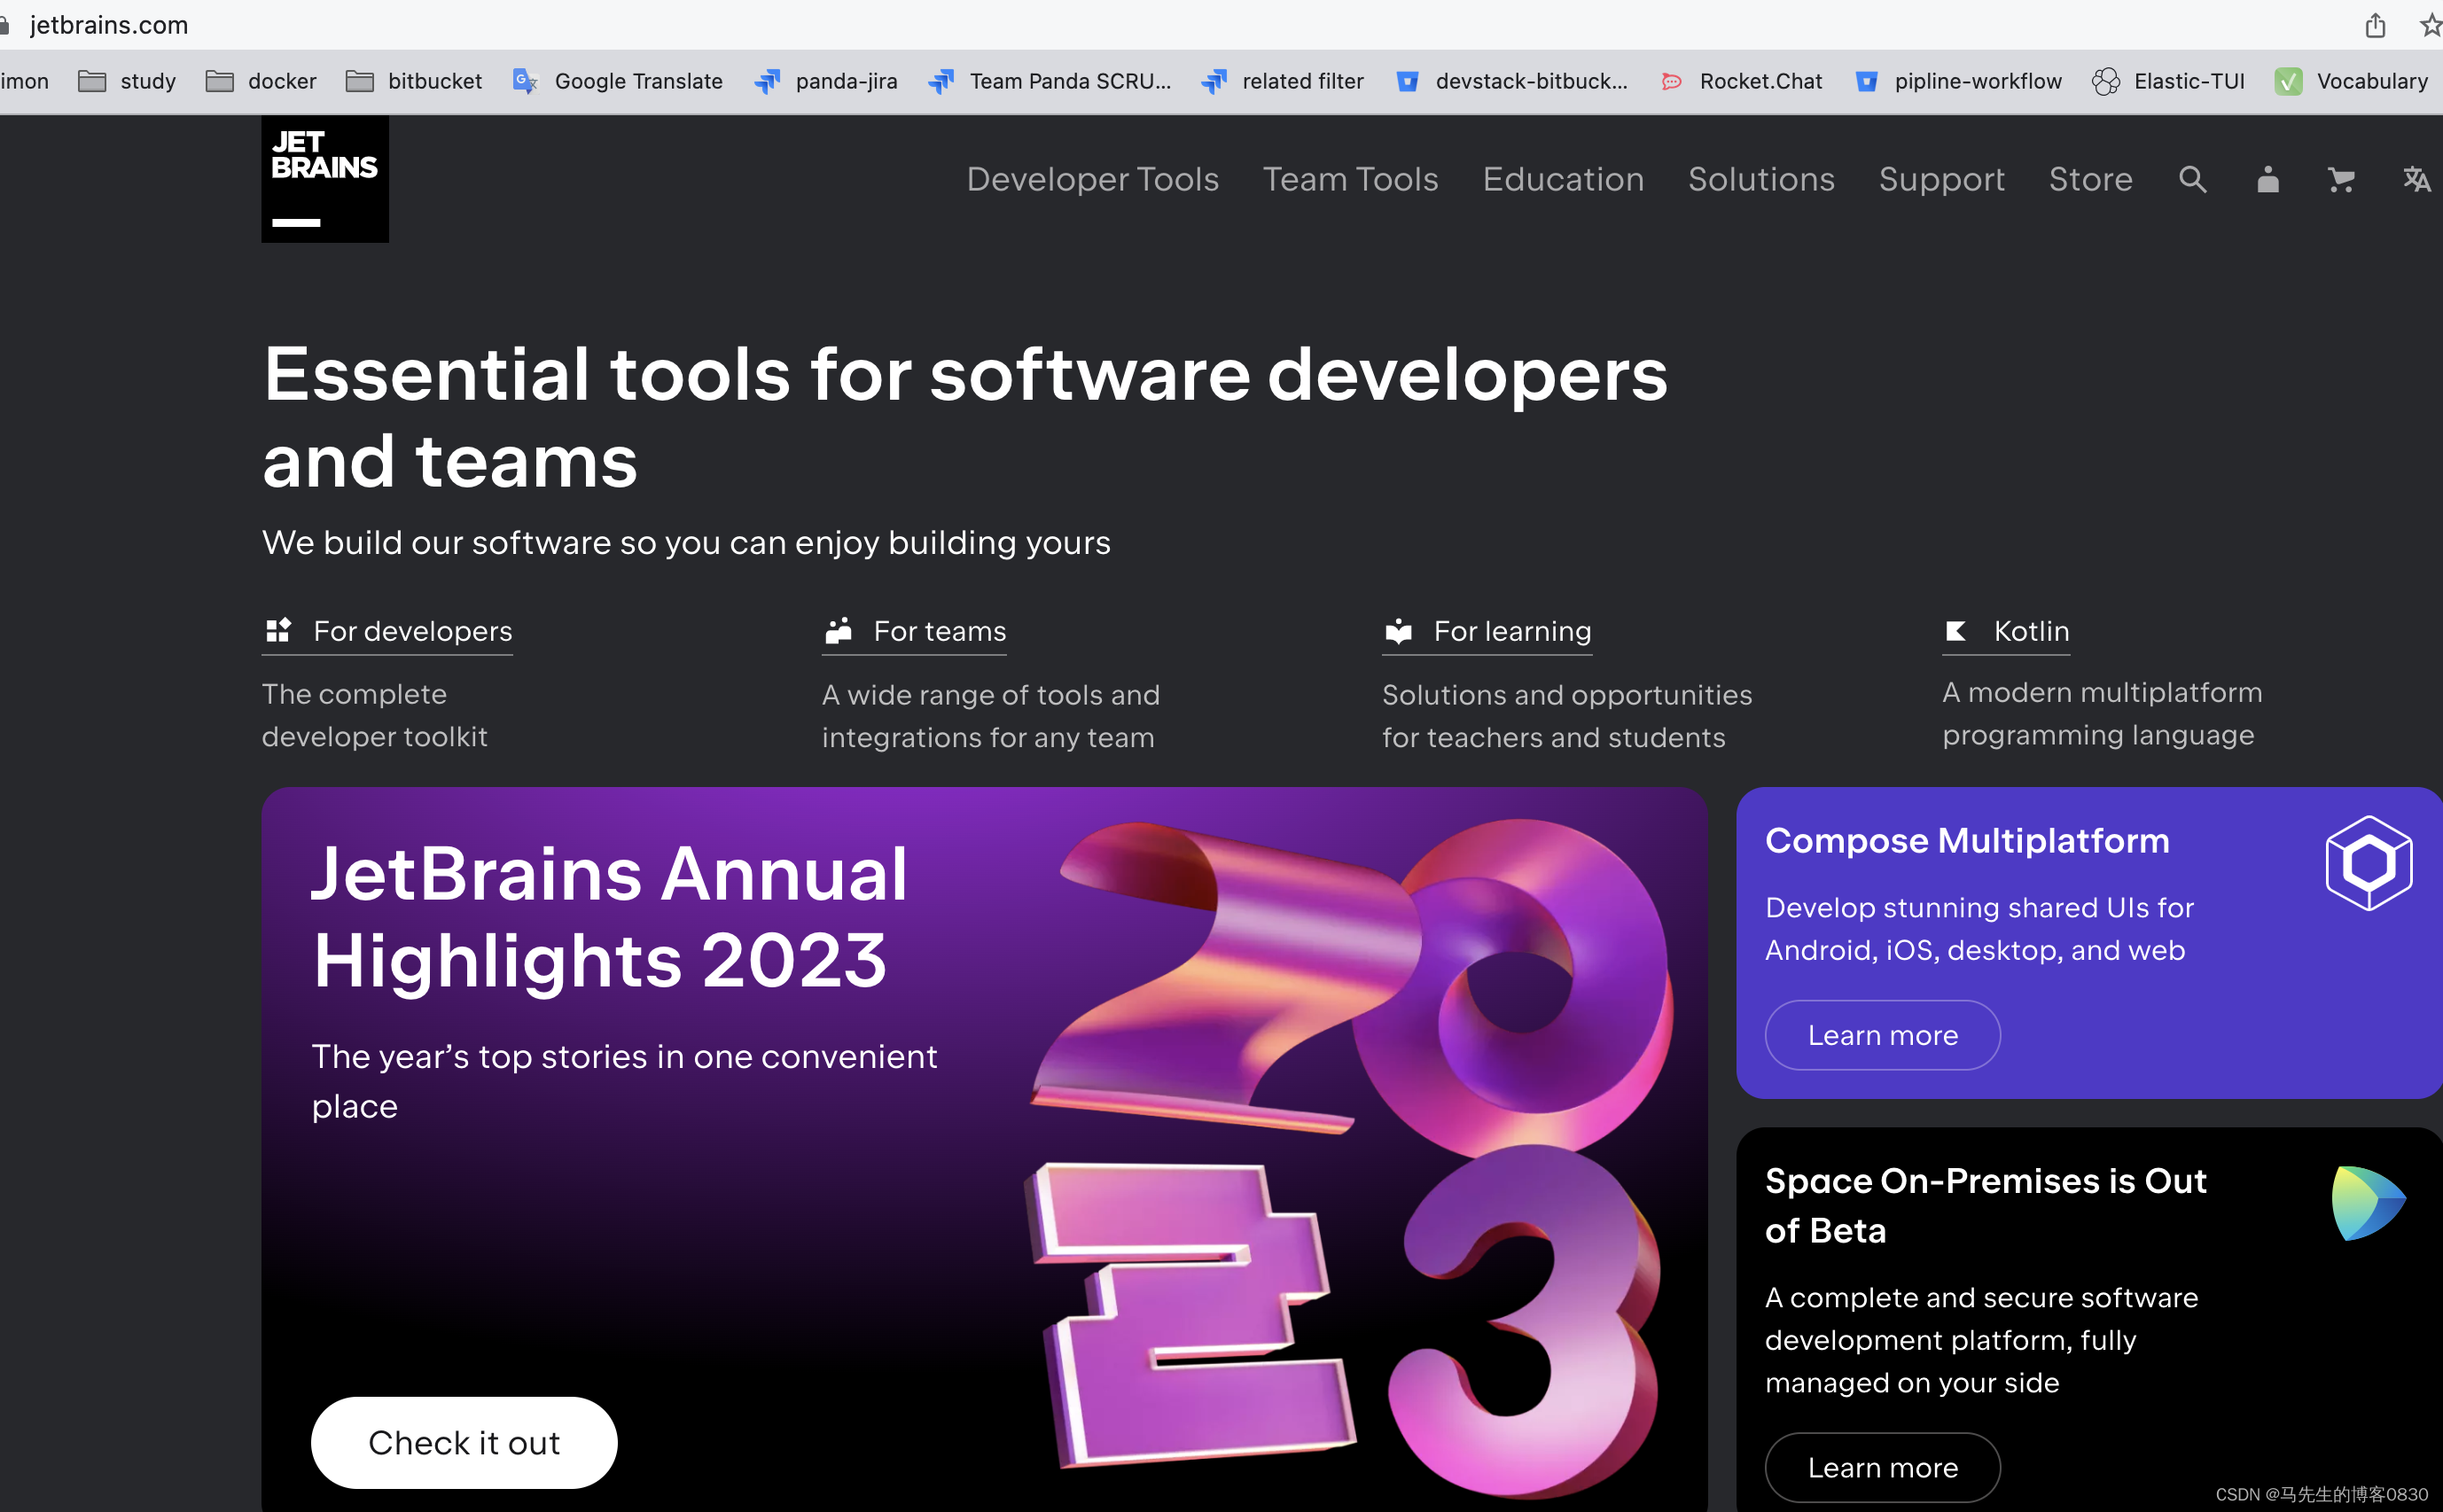Open the site search magnifier icon
Viewport: 2443px width, 1512px height.
click(2192, 180)
